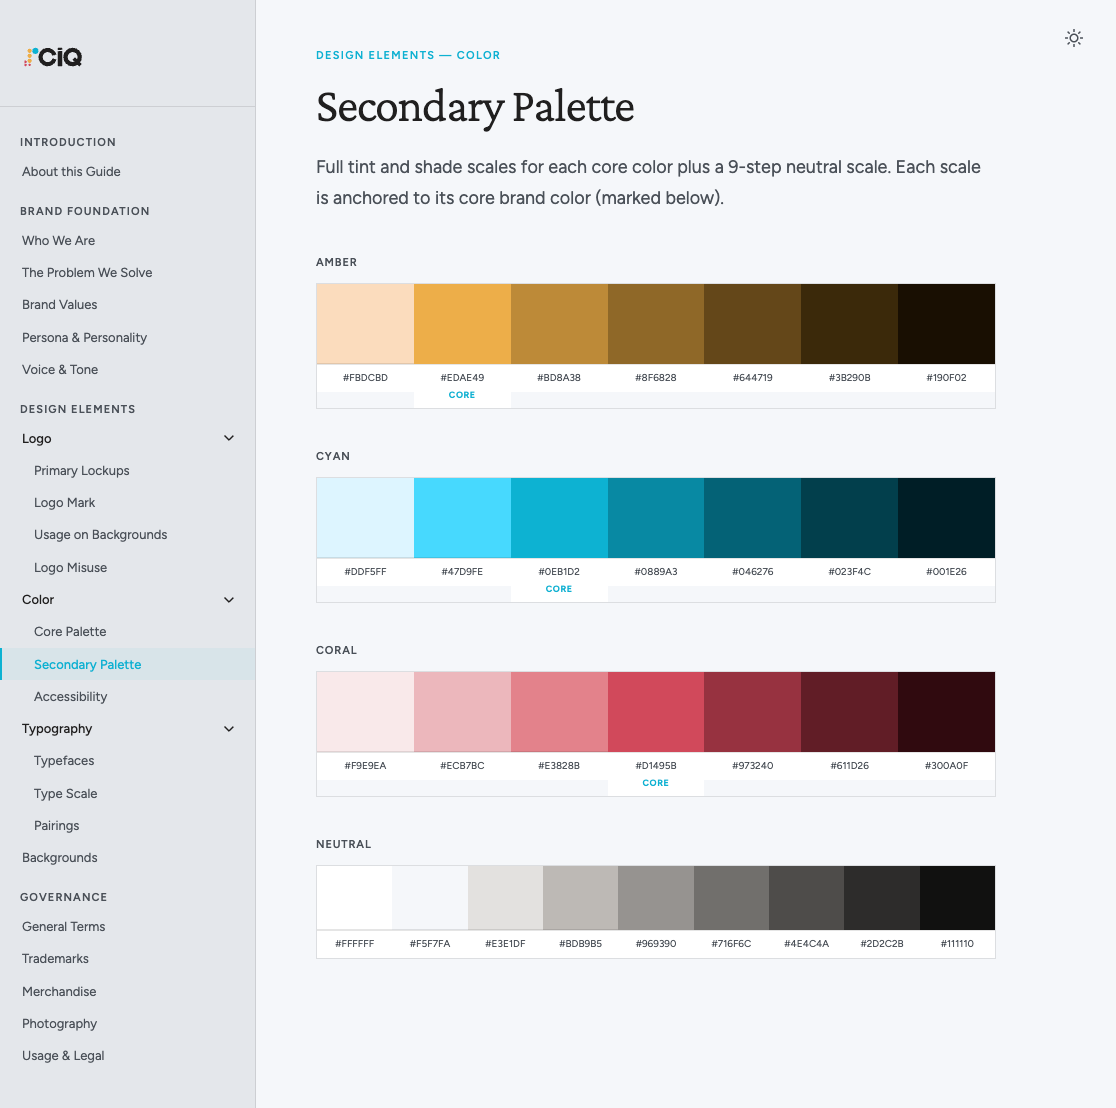Open the Voice & Tone page

click(59, 369)
